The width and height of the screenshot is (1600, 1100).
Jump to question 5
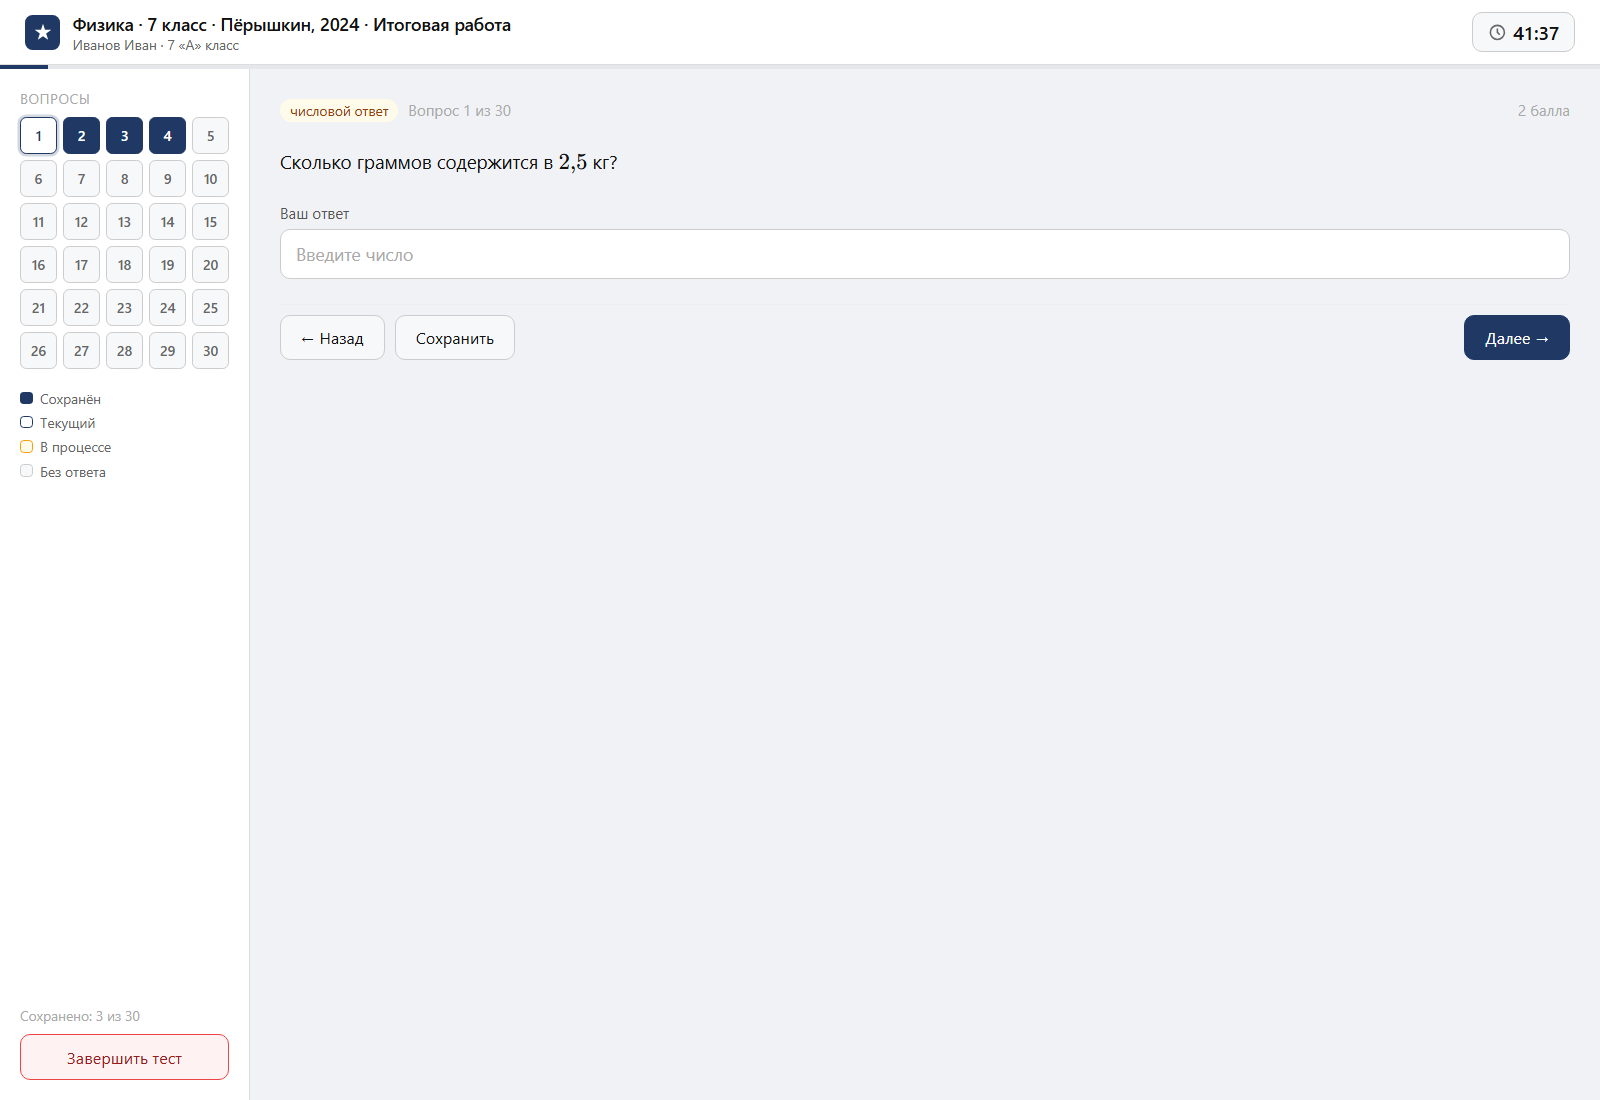[x=210, y=136]
